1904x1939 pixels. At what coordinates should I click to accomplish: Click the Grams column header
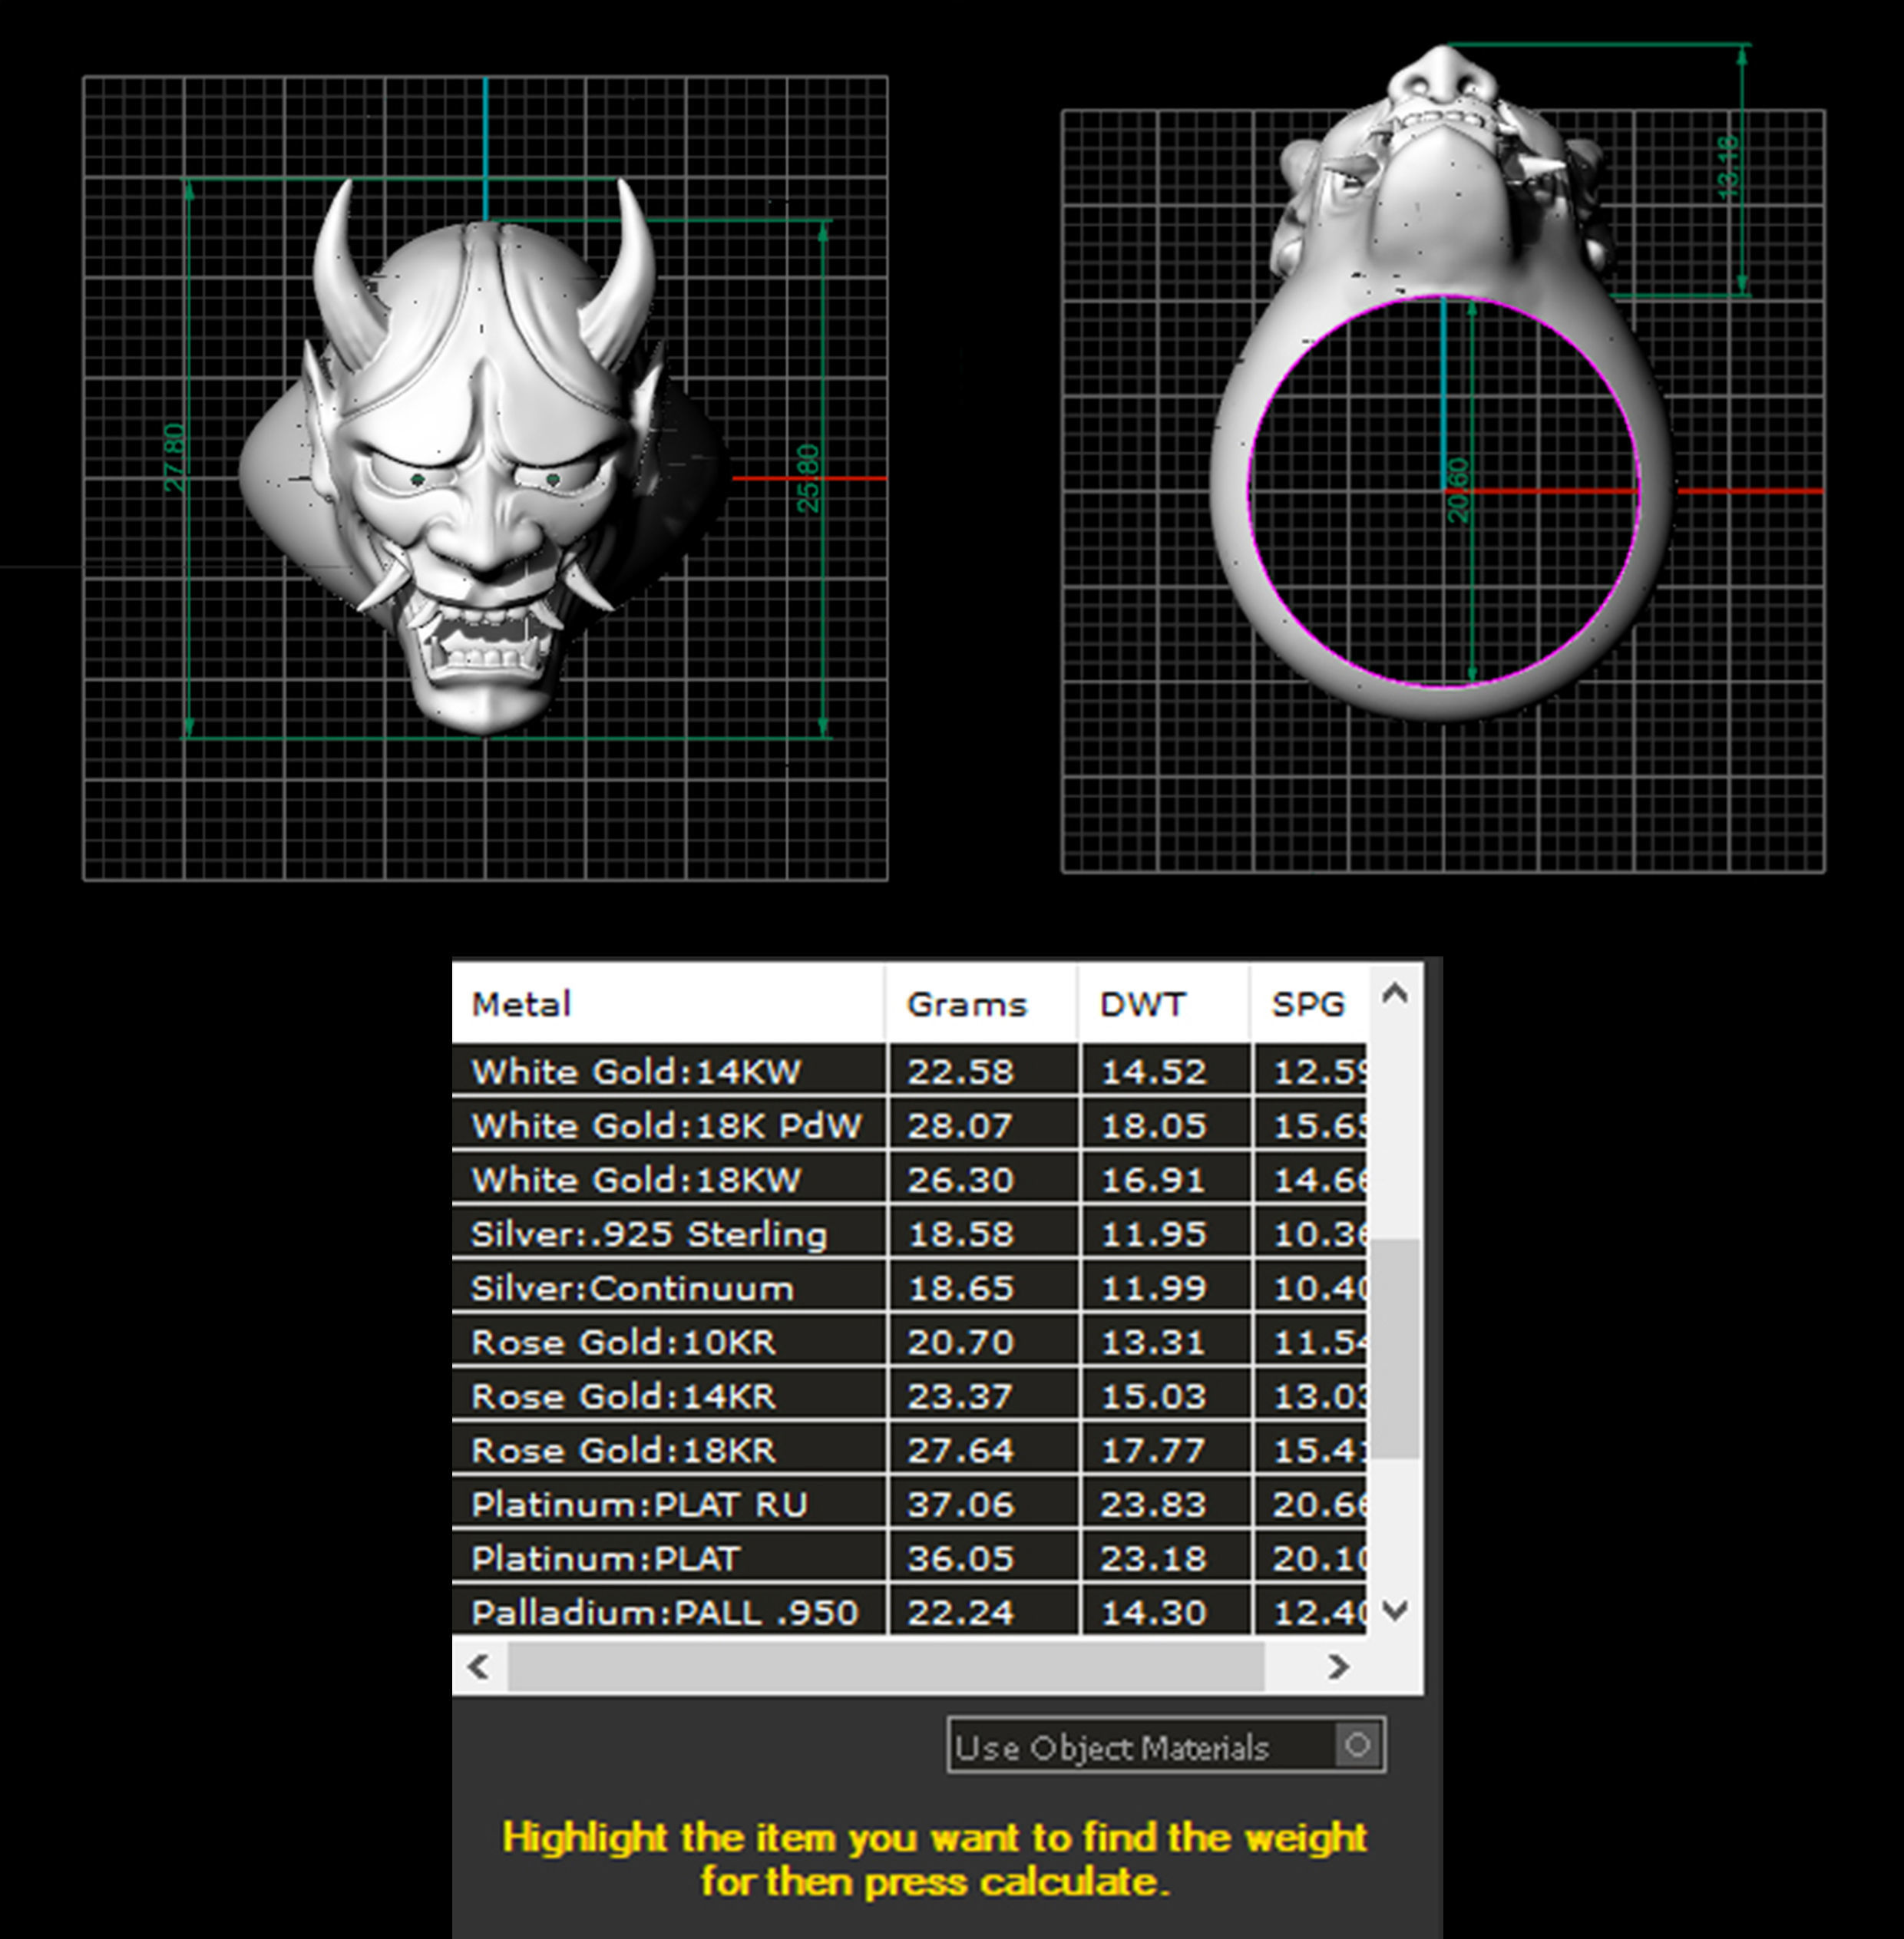tap(981, 1003)
